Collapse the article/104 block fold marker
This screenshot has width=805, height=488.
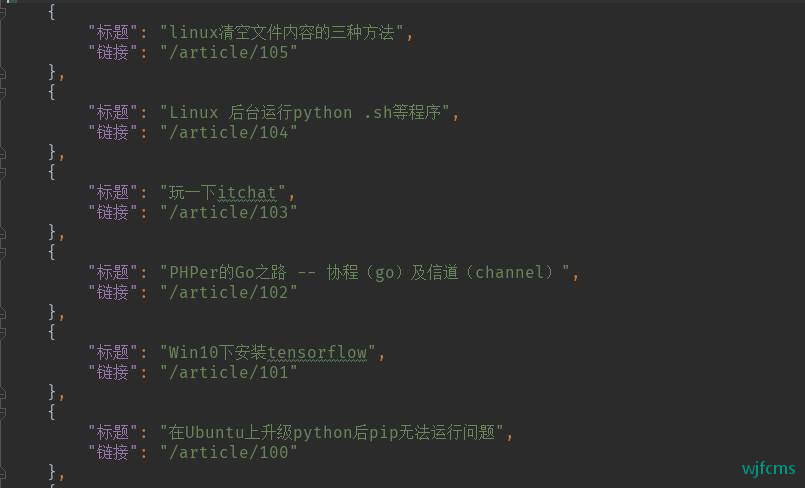pyautogui.click(x=2, y=92)
